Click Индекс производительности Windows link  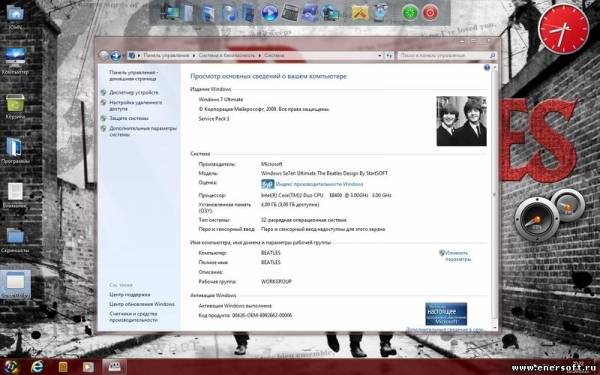coord(320,184)
